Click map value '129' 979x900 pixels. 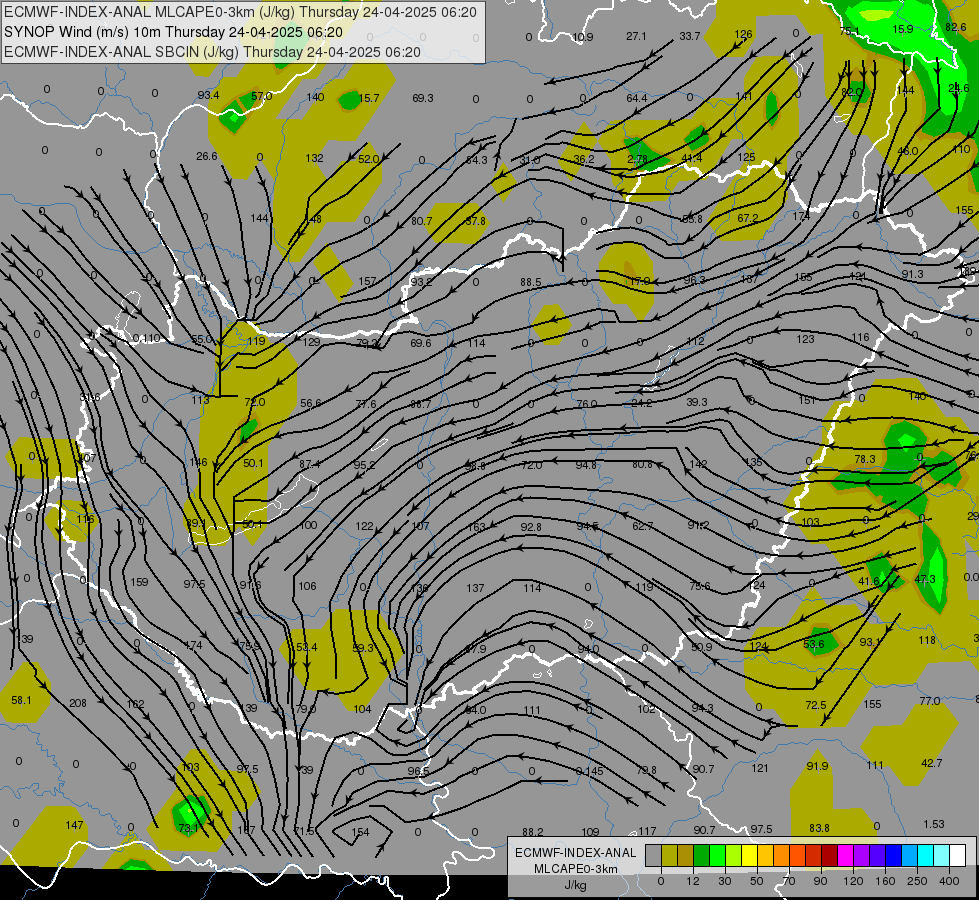311,342
